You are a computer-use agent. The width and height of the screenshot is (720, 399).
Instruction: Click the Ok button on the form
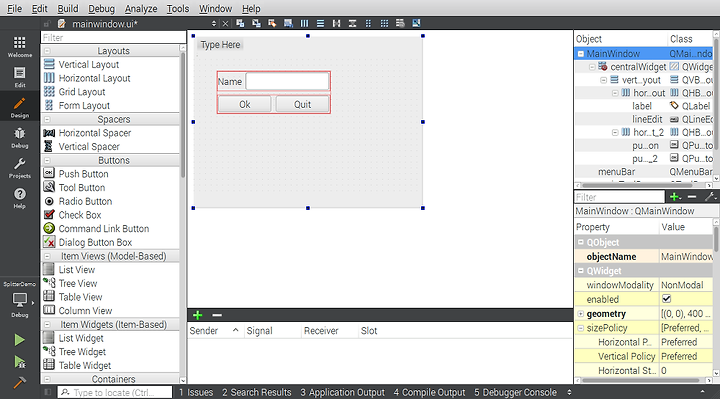[x=245, y=104]
